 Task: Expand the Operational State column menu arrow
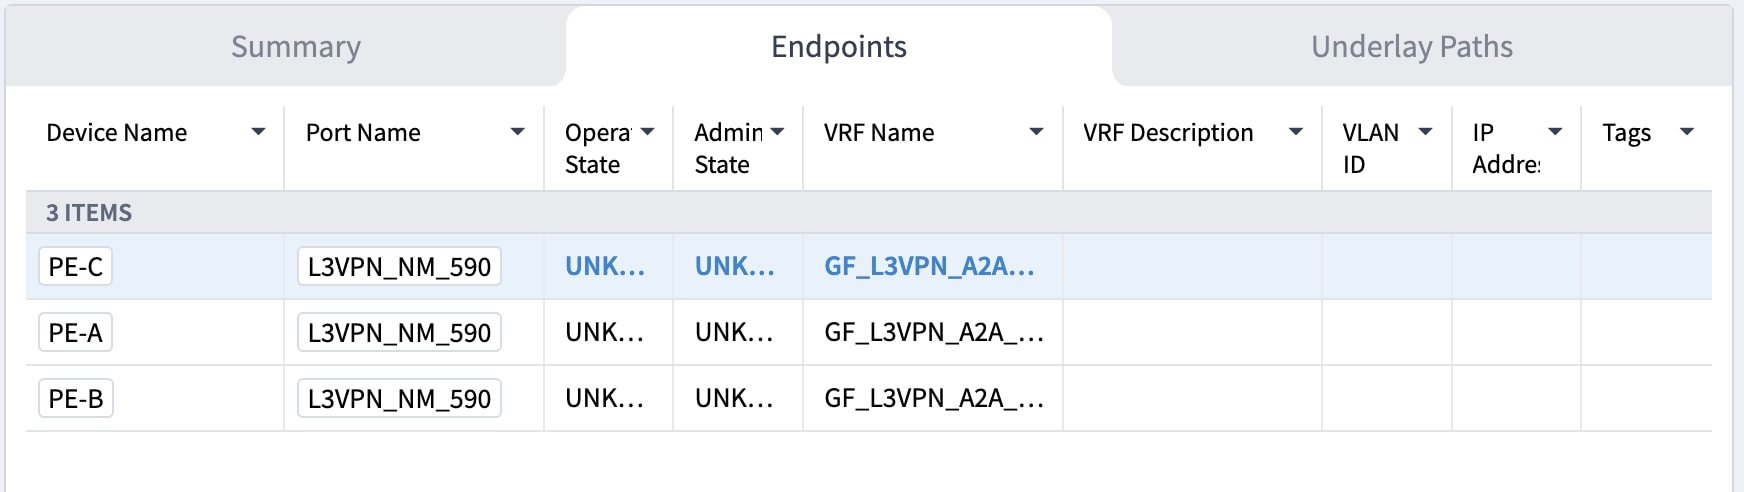pos(647,132)
